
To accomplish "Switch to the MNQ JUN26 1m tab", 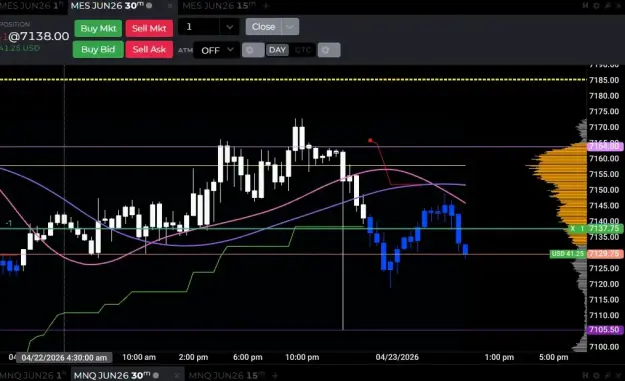I will (x=33, y=375).
